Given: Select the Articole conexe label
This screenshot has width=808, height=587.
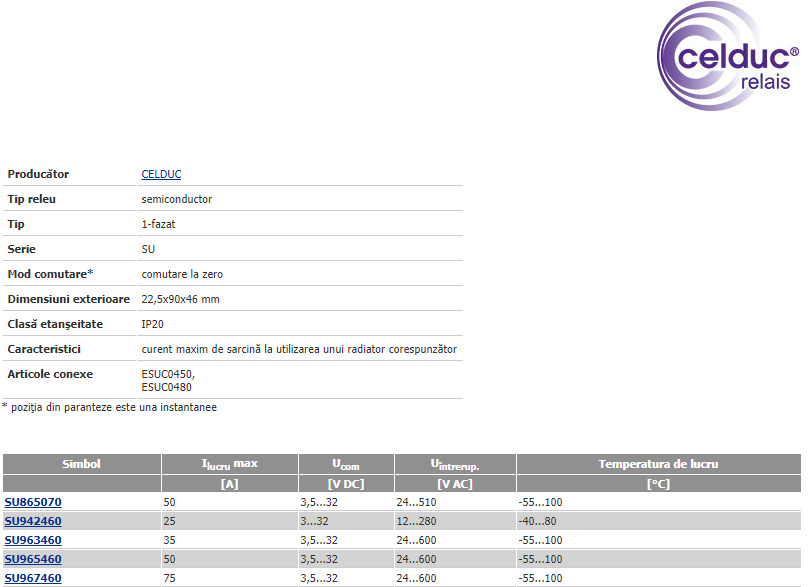Looking at the screenshot, I should 50,374.
